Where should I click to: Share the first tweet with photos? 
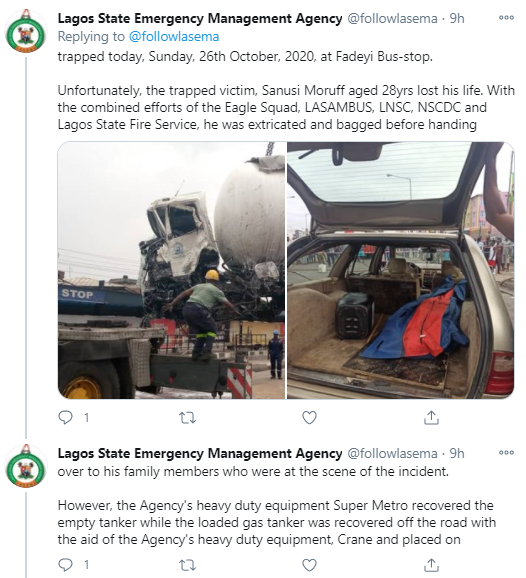coord(431,418)
